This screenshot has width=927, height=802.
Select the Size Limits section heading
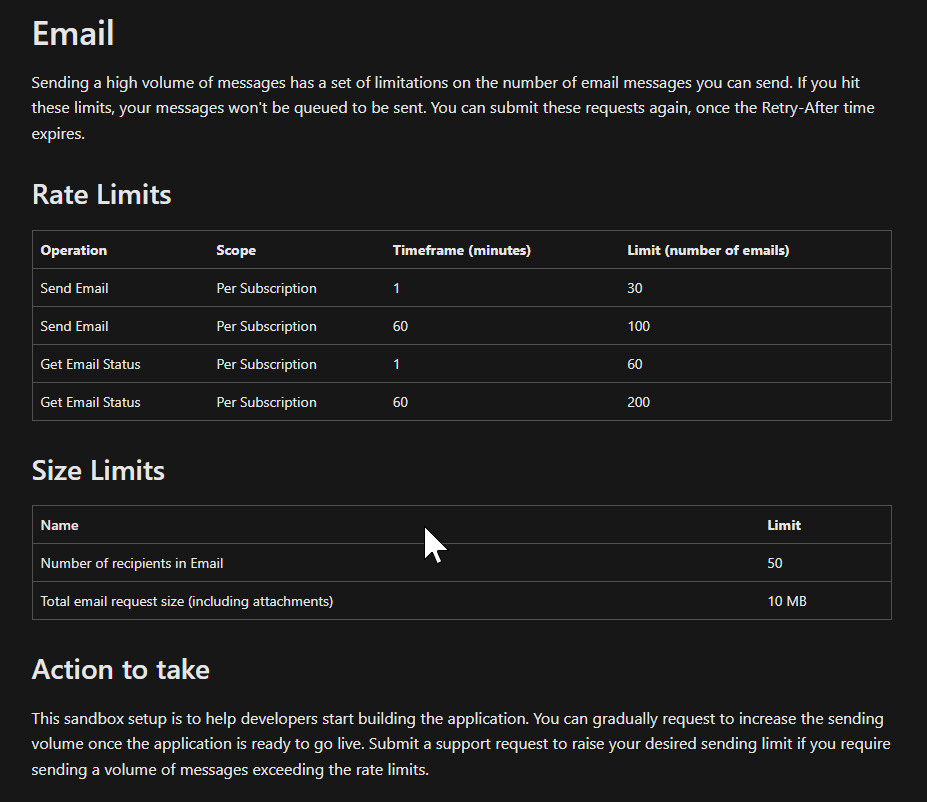(x=97, y=470)
